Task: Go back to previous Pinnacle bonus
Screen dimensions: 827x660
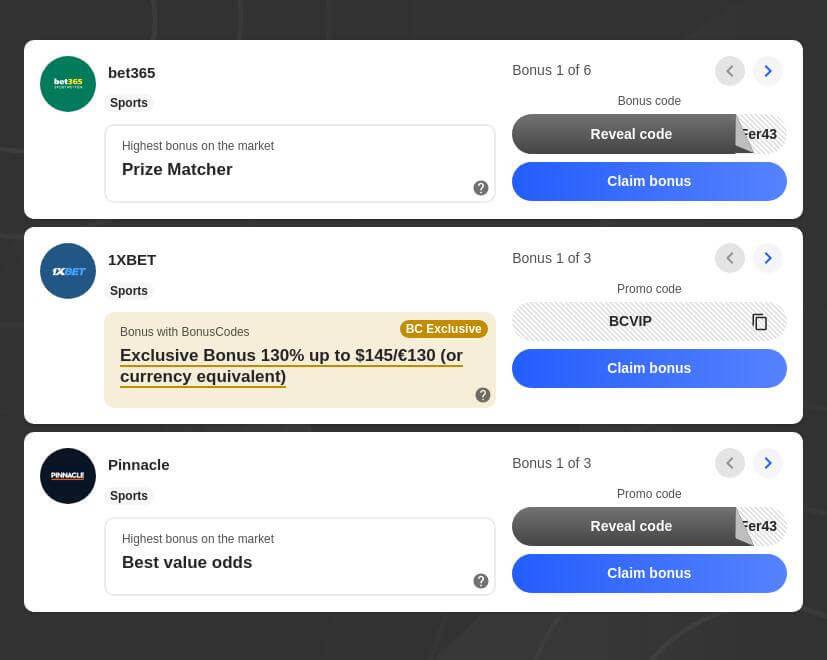Action: pos(730,463)
